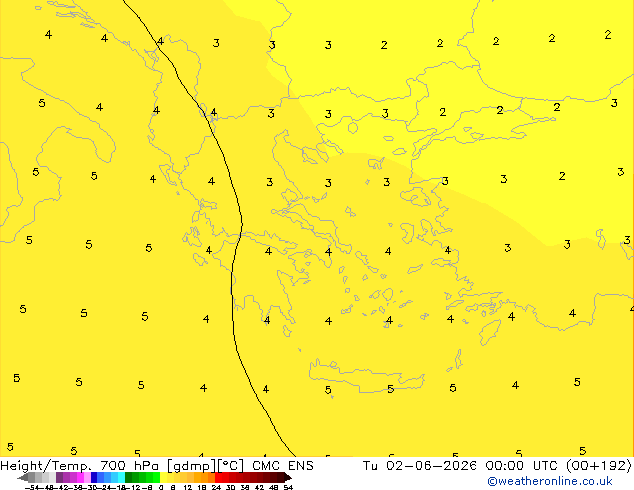Click the 'Height/Temp.' title text
Screen dimensions: 634x490
point(46,466)
